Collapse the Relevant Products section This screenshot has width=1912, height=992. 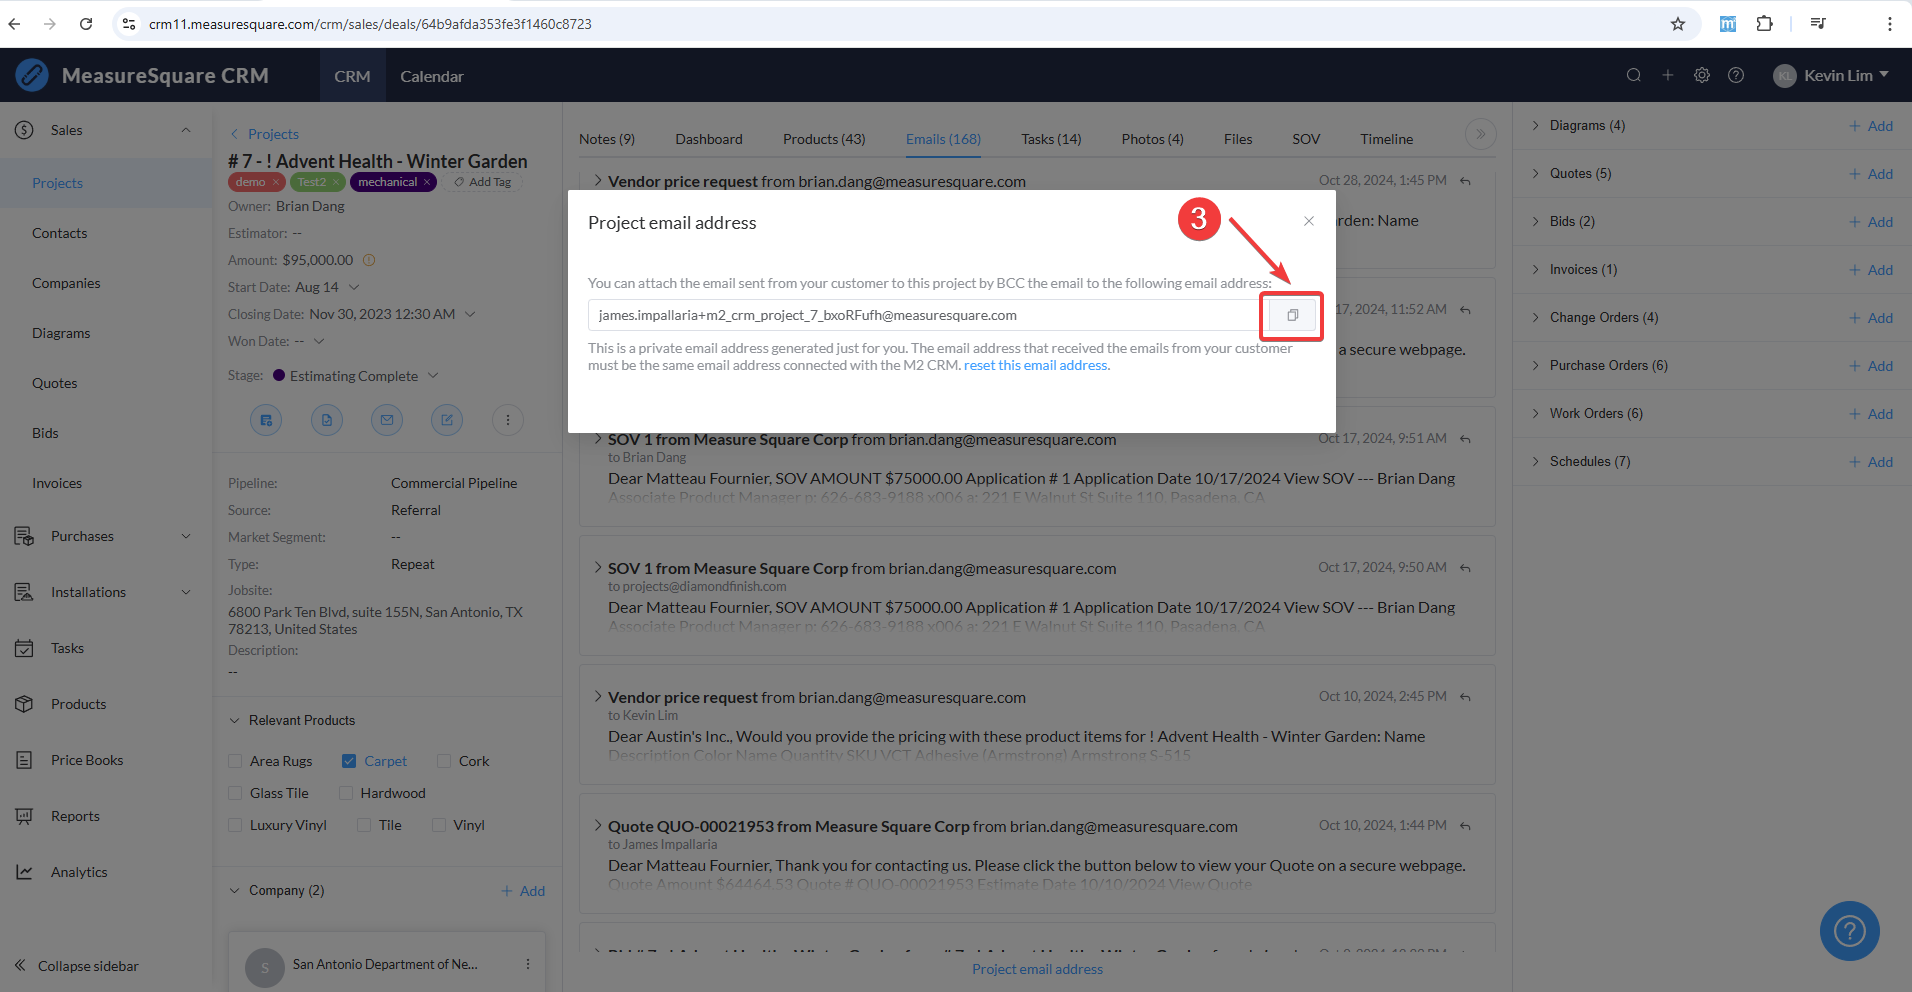click(x=235, y=720)
